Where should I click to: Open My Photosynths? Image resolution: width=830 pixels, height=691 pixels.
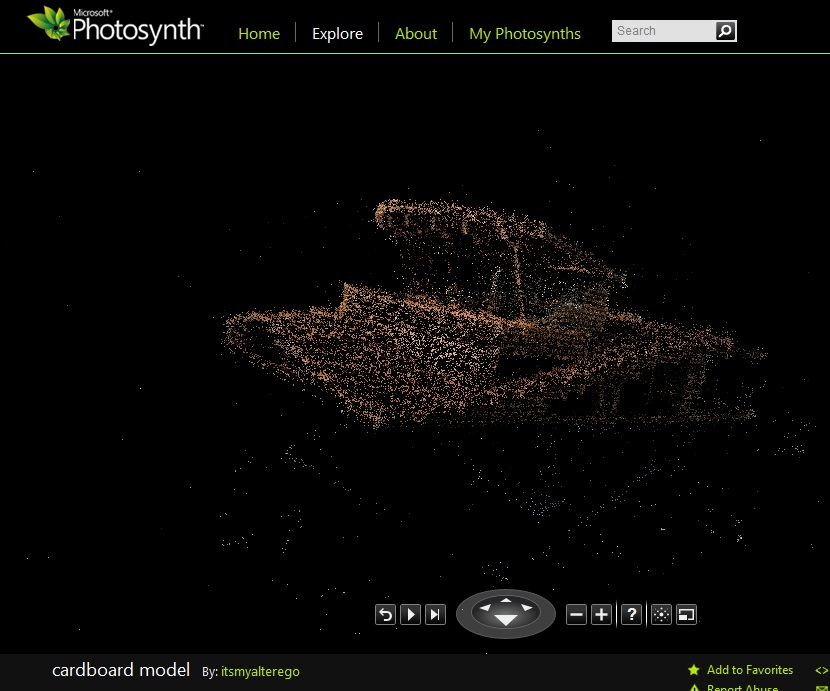click(525, 34)
